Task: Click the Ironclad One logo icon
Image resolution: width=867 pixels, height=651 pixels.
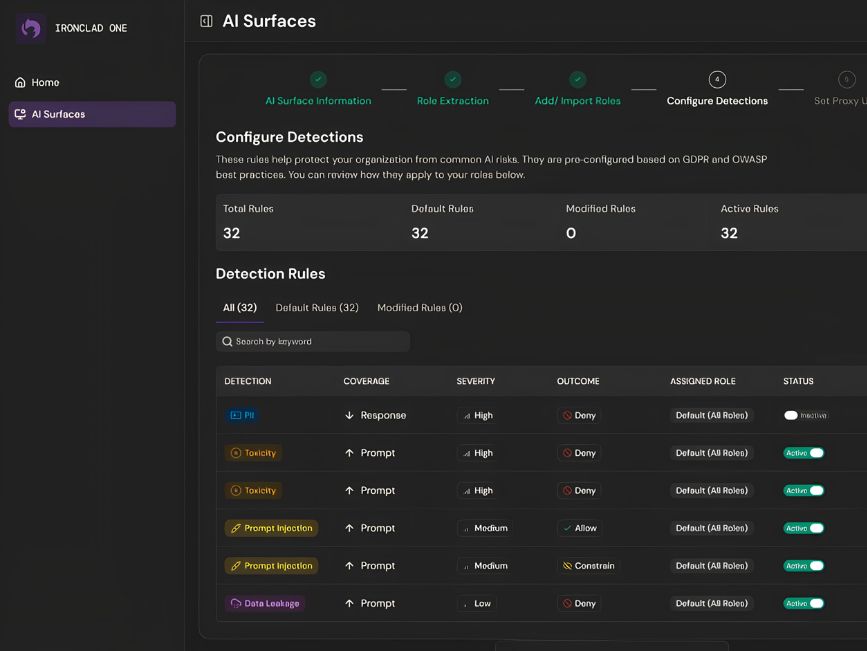Action: pyautogui.click(x=31, y=28)
